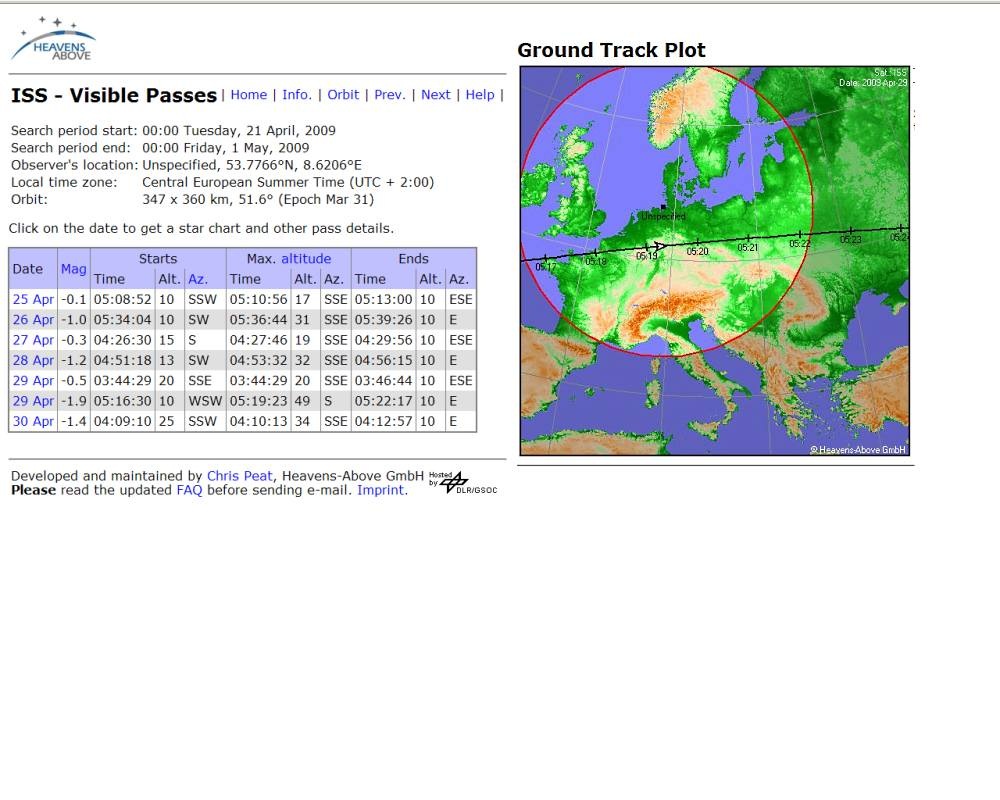Open the 30 Apr pass details
Image resolution: width=1000 pixels, height=800 pixels.
[x=33, y=421]
